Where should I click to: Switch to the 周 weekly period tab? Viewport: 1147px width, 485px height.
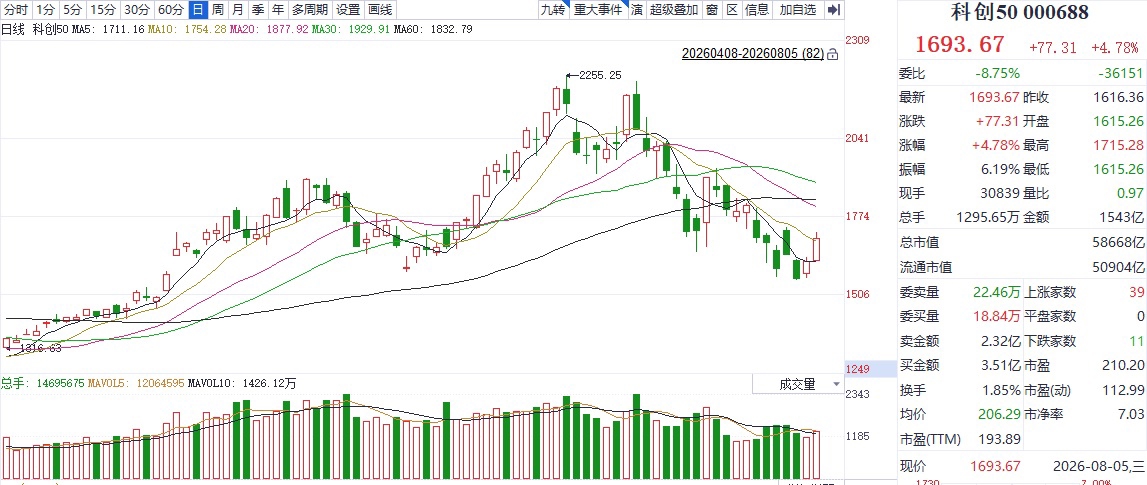218,10
